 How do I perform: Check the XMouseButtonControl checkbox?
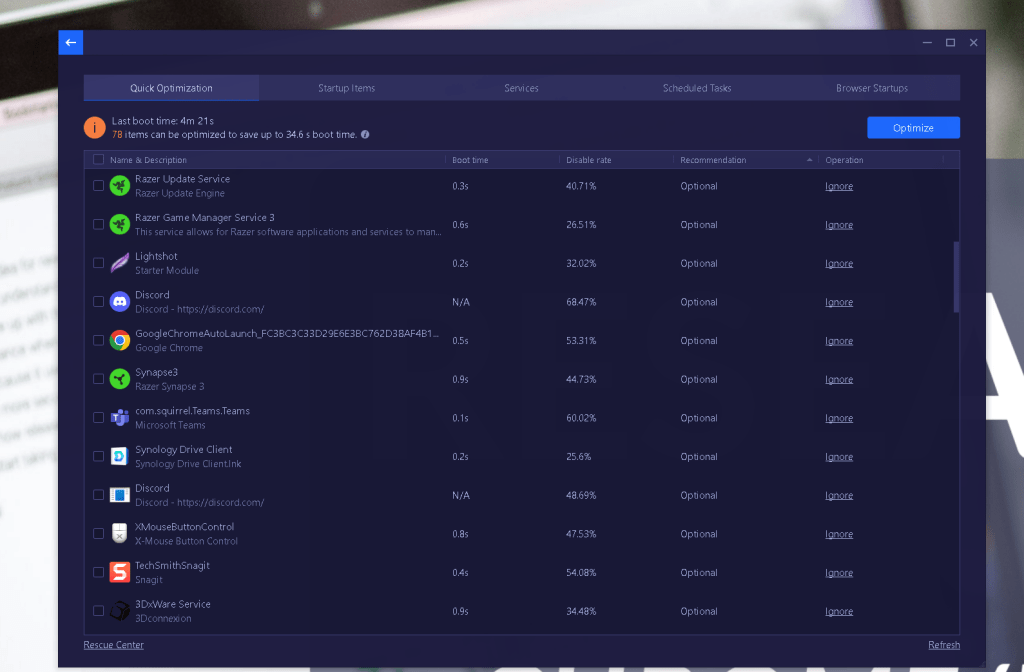tap(99, 534)
